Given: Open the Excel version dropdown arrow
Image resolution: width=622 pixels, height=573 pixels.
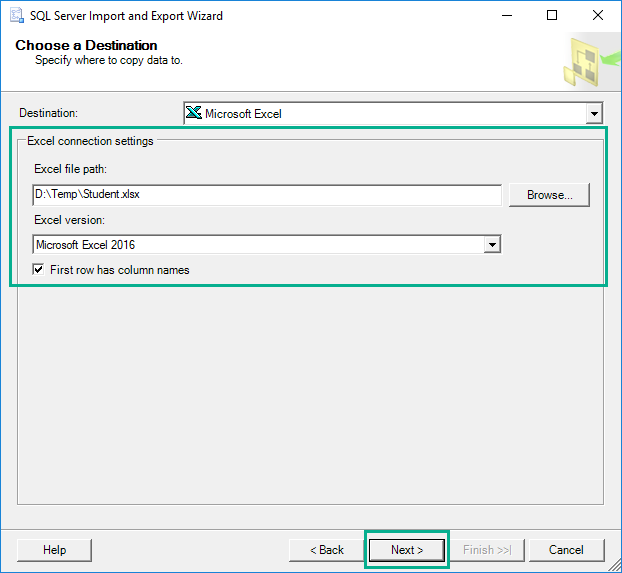Looking at the screenshot, I should point(492,244).
